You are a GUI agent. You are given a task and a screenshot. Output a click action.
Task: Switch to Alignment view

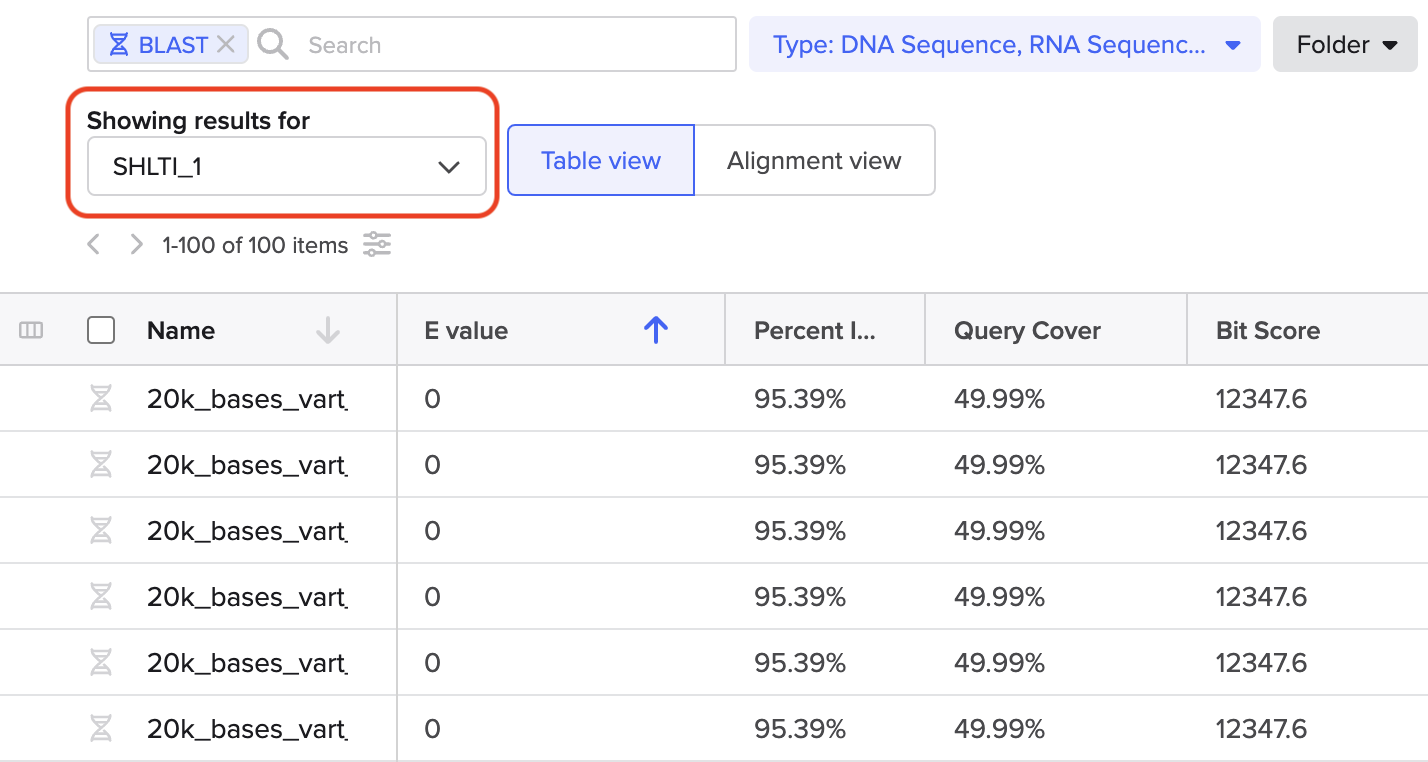click(x=814, y=161)
